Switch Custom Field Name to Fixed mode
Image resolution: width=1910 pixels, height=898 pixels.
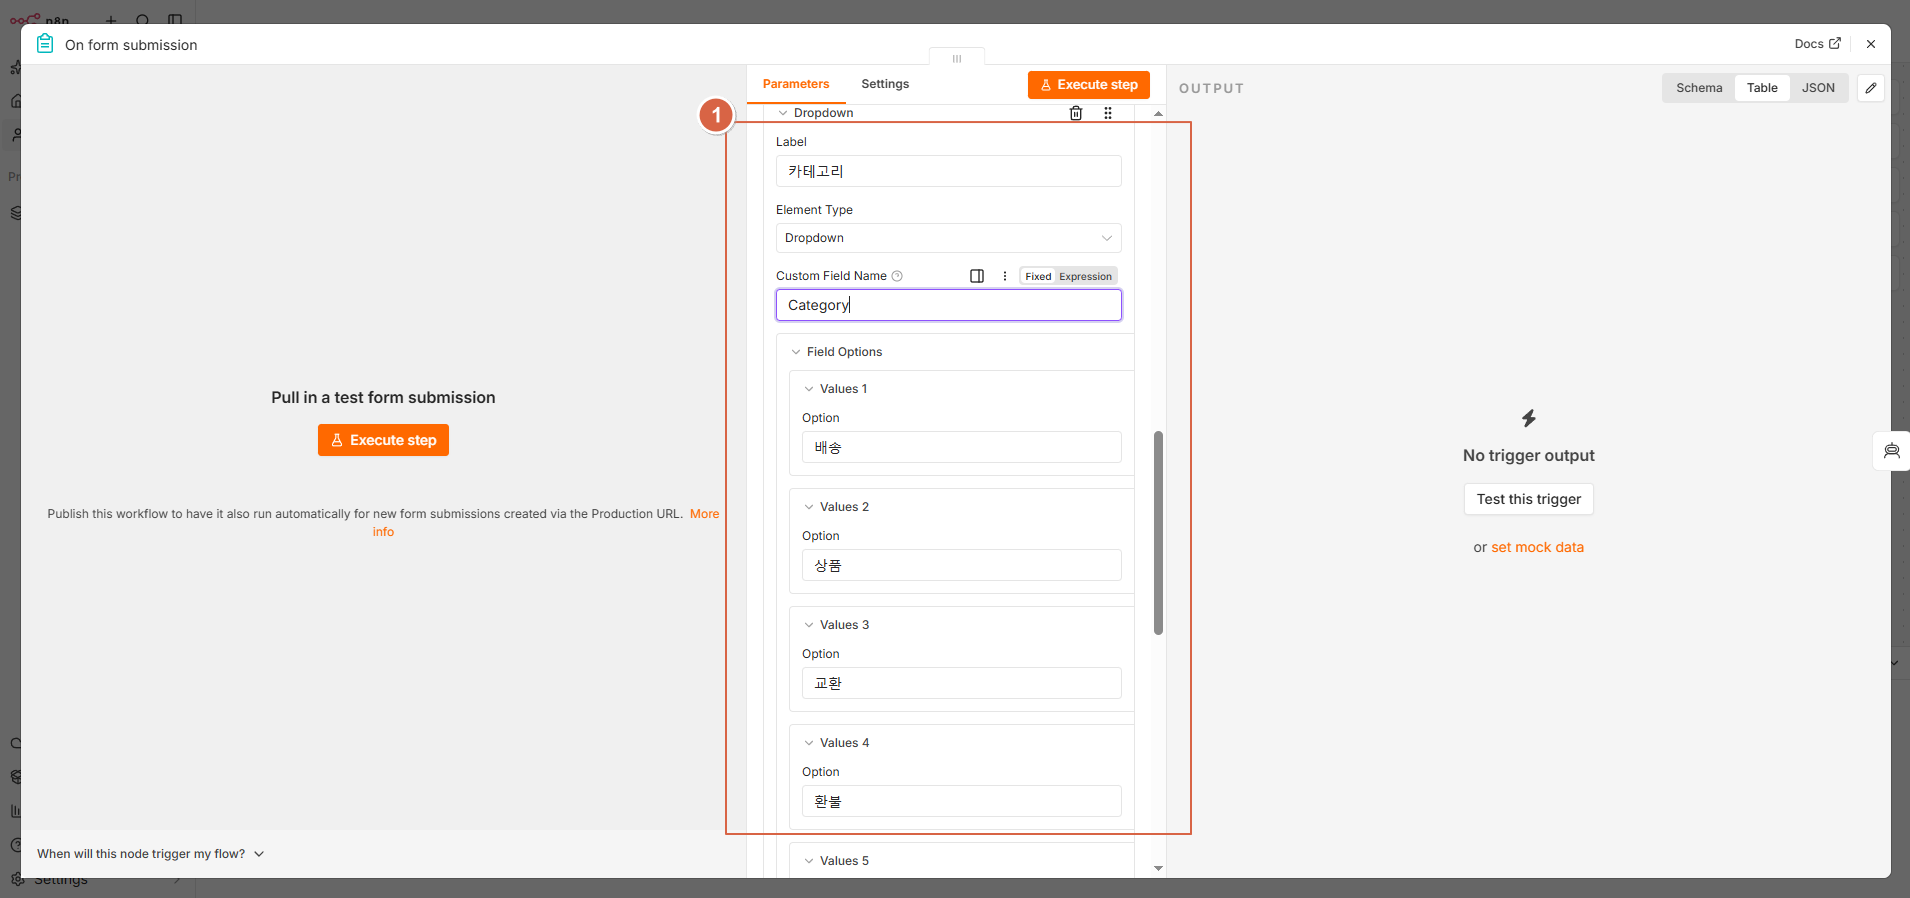click(1038, 277)
